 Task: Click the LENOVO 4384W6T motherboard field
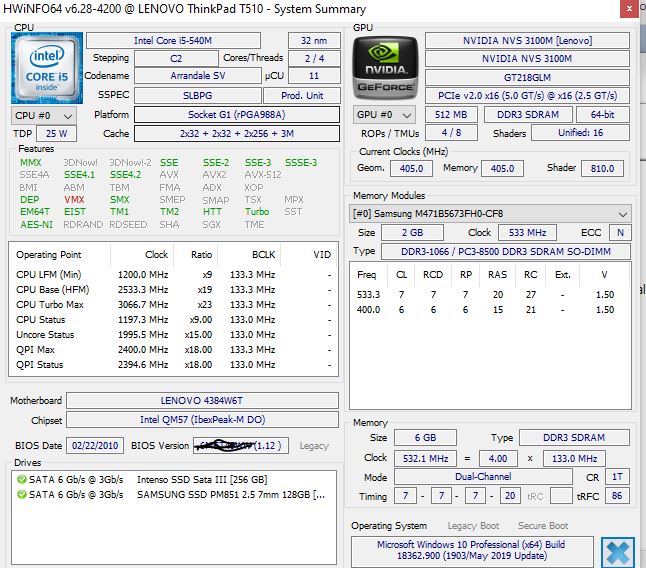pos(202,400)
